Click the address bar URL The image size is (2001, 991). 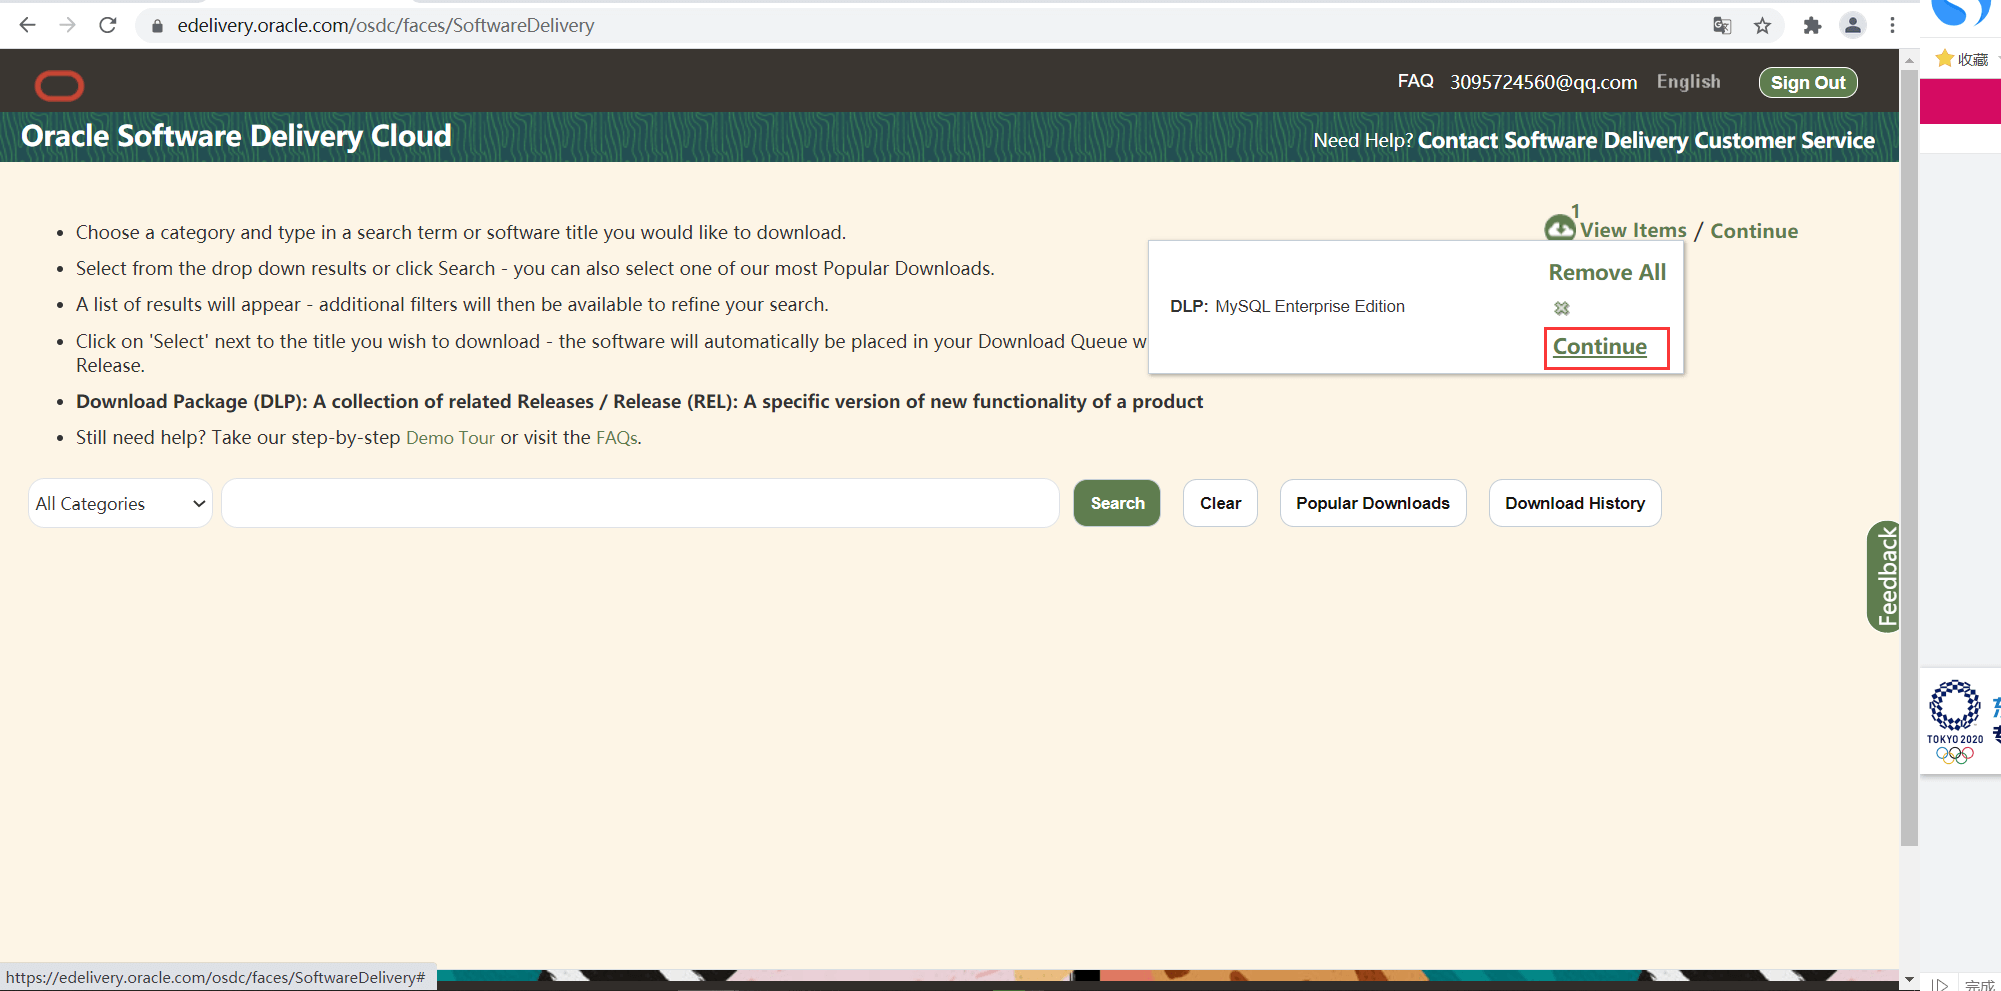tap(386, 26)
